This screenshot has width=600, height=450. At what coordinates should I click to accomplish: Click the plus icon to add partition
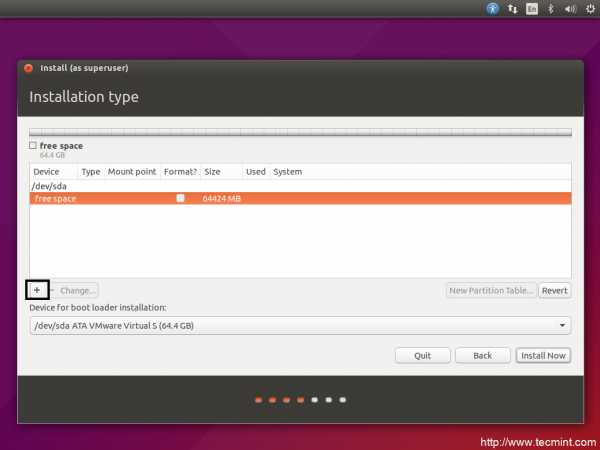point(37,290)
